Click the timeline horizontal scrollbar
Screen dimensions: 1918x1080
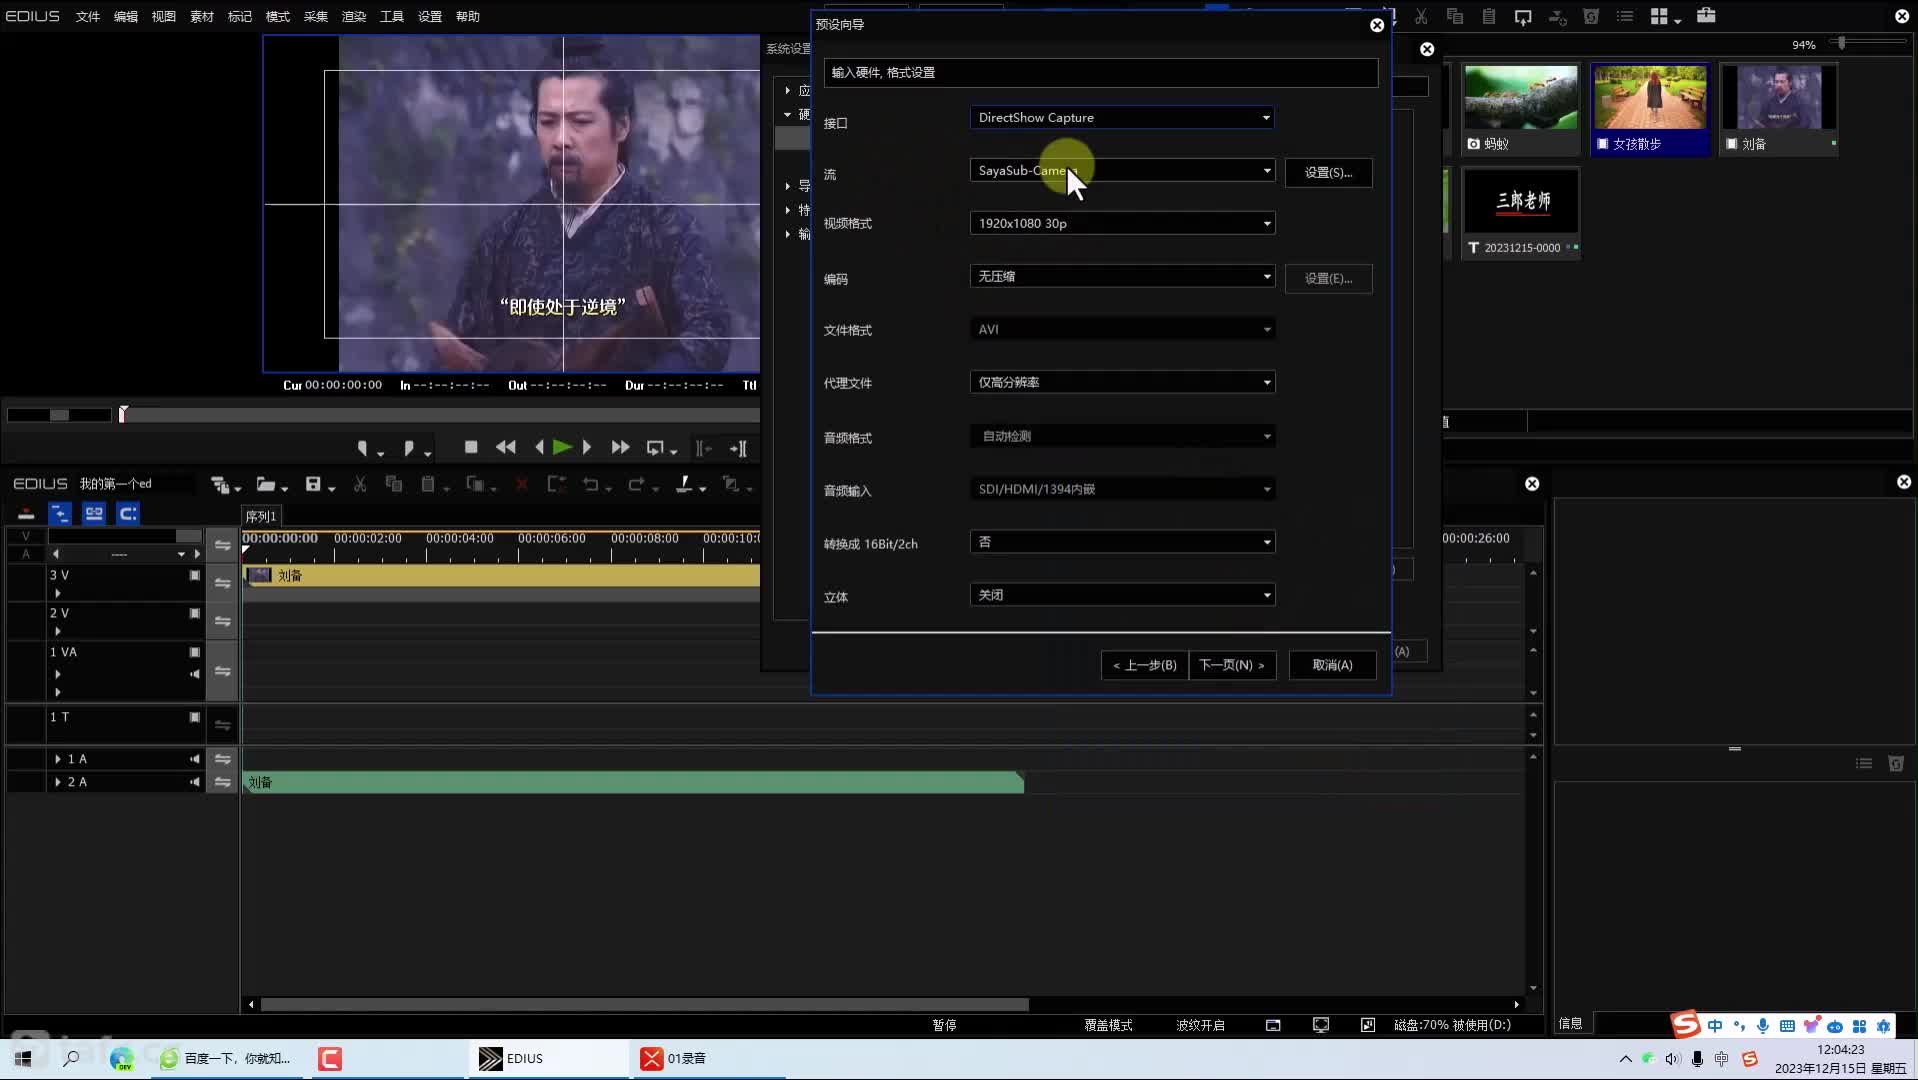click(x=645, y=1004)
